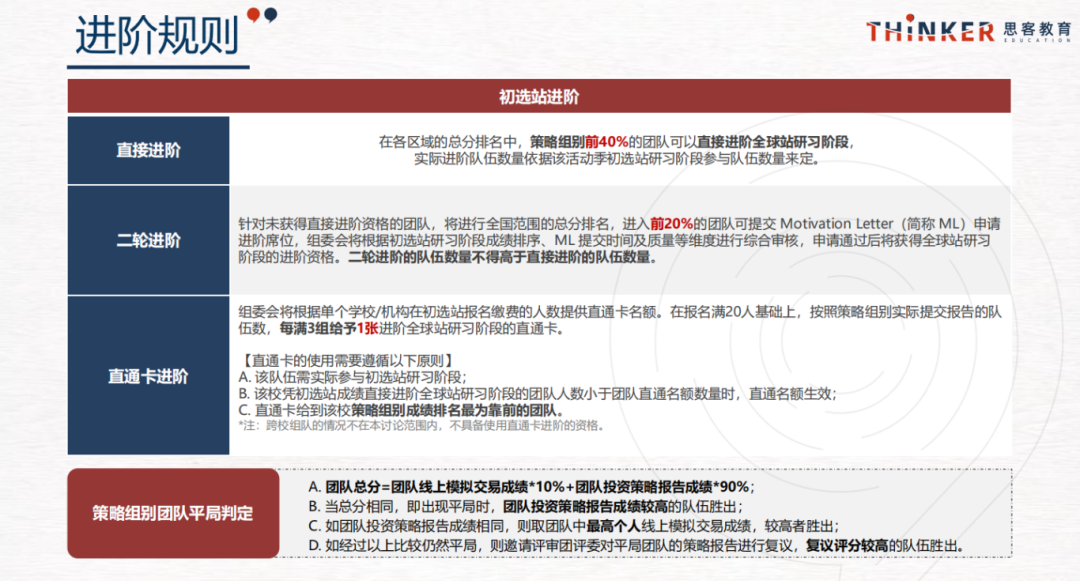Click line A. 该队伍需实际参与初选站研习阶段
1080x581 pixels.
click(353, 377)
